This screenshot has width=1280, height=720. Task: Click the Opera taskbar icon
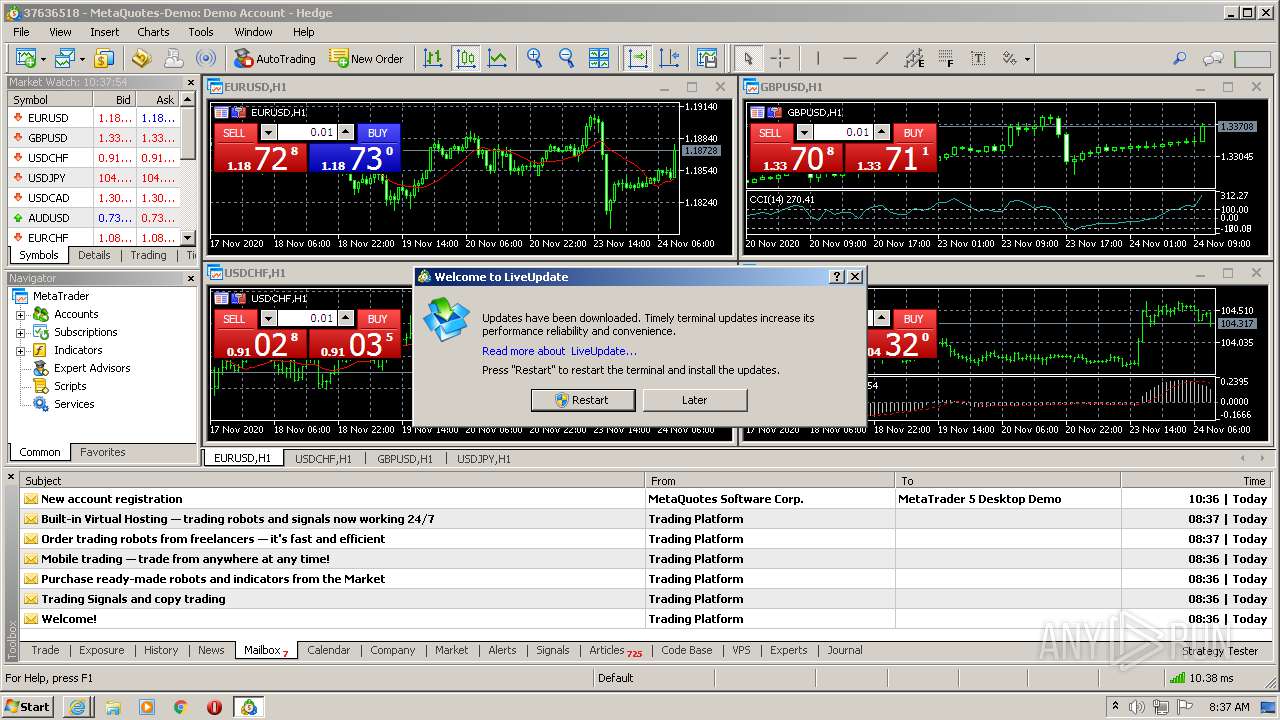pos(214,707)
